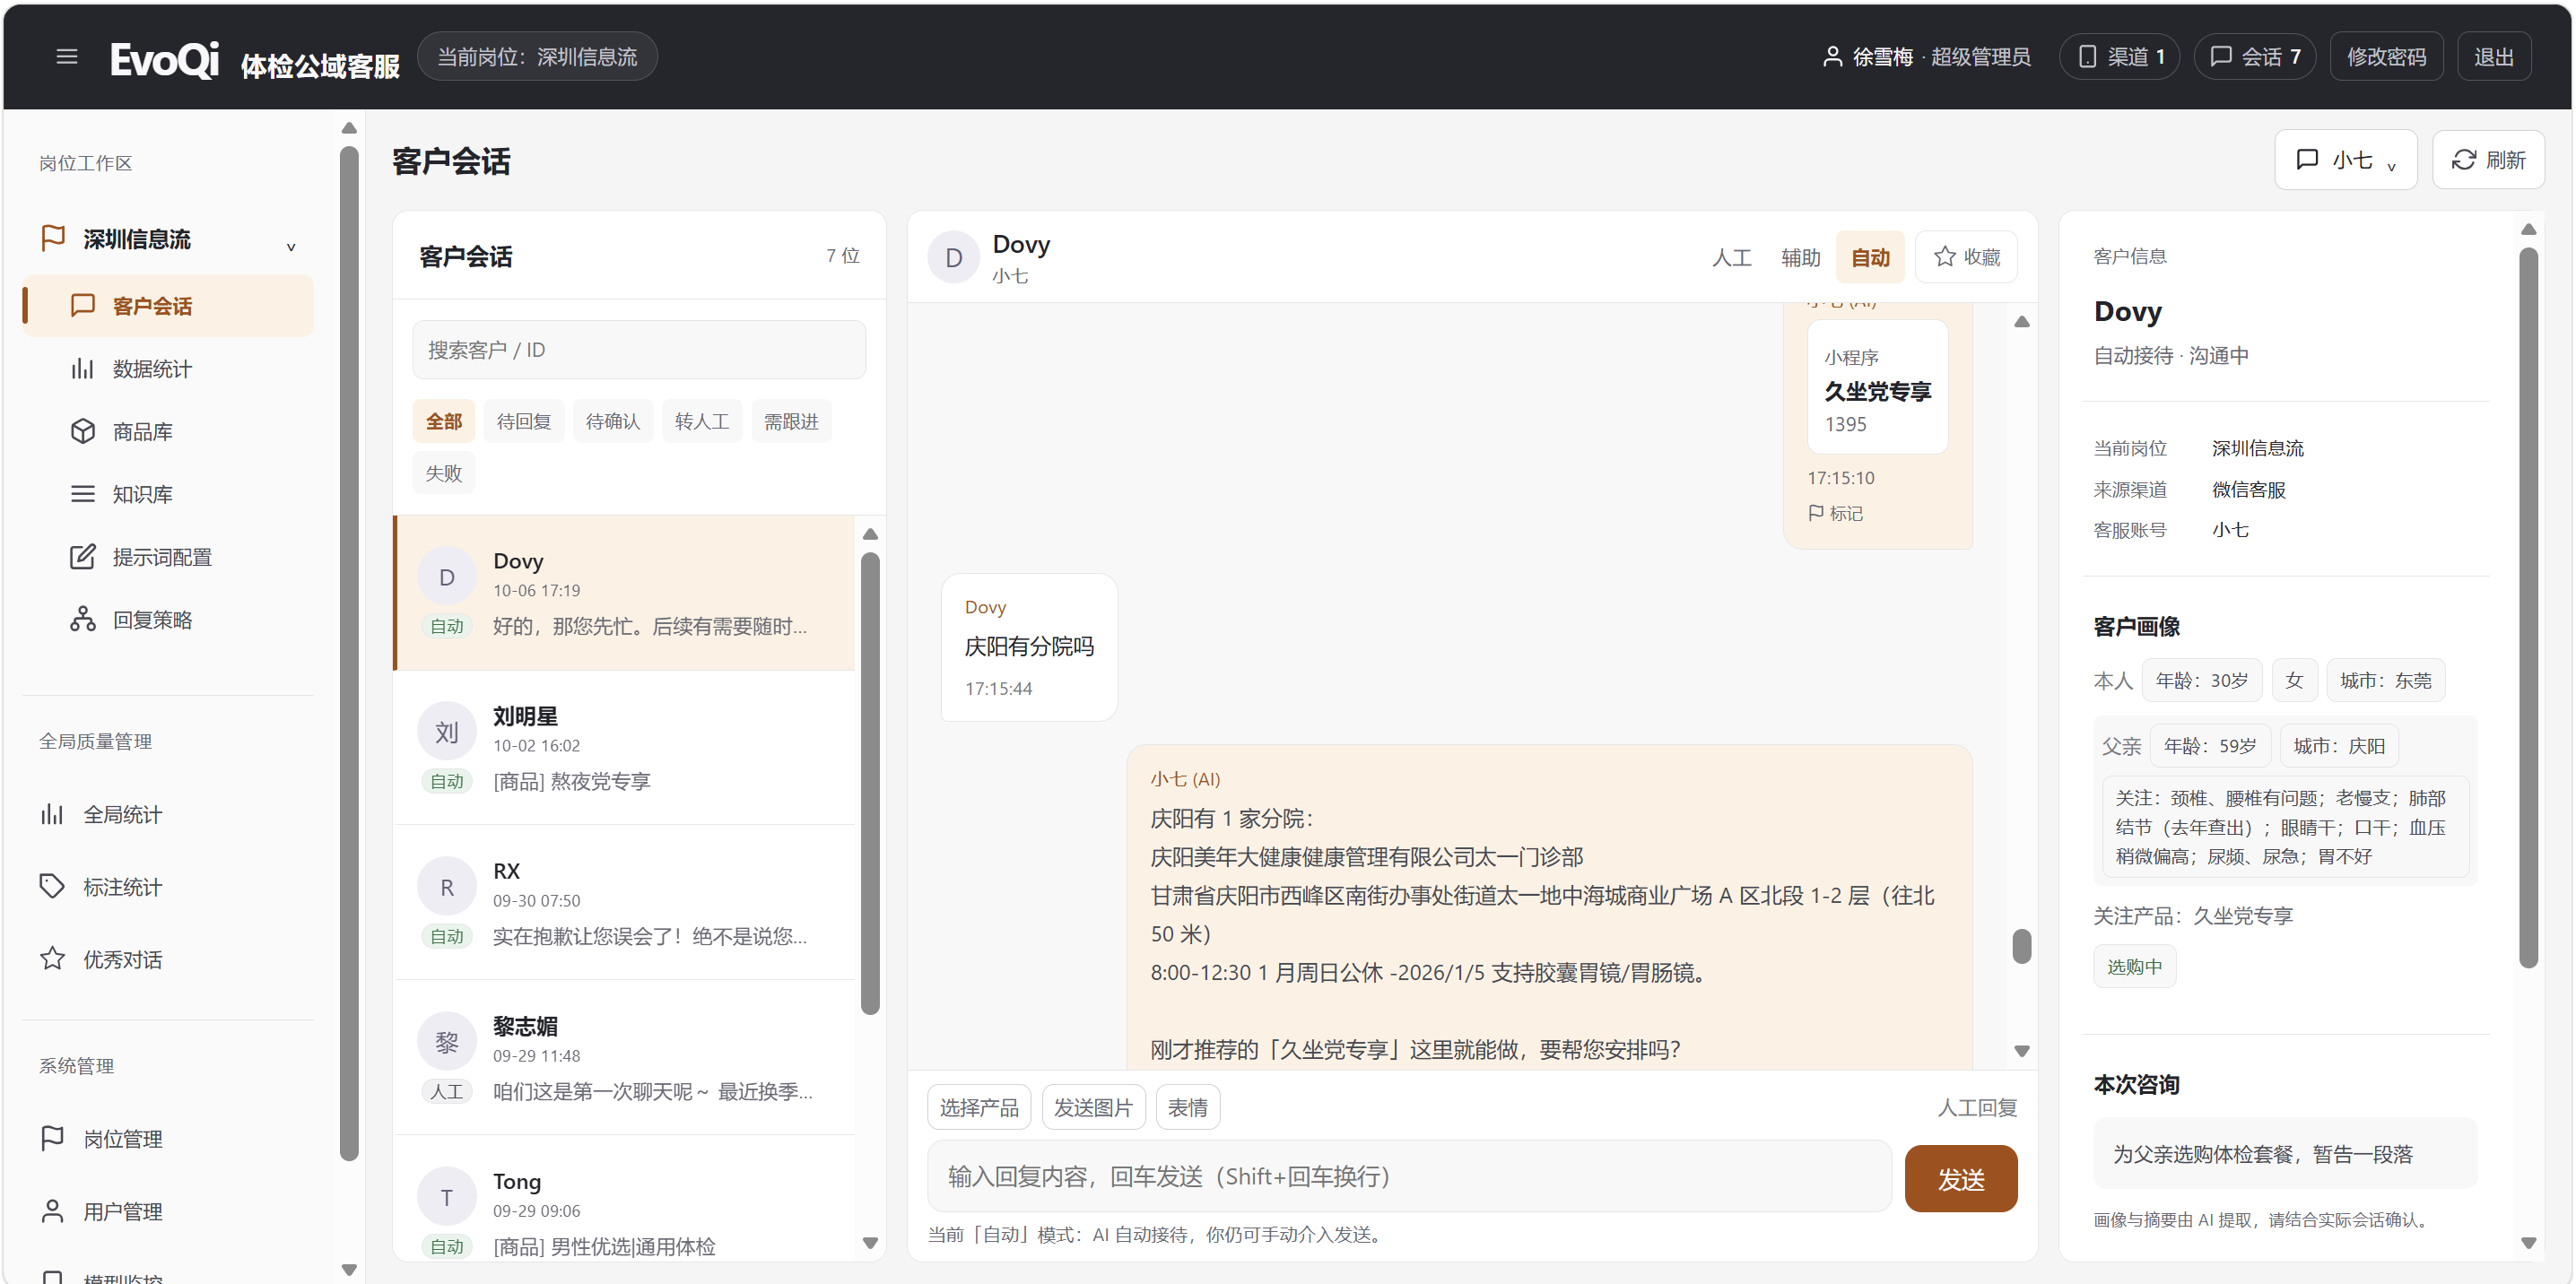Open 提示词配置 edit icon
This screenshot has height=1284, width=2576.
pos(82,557)
